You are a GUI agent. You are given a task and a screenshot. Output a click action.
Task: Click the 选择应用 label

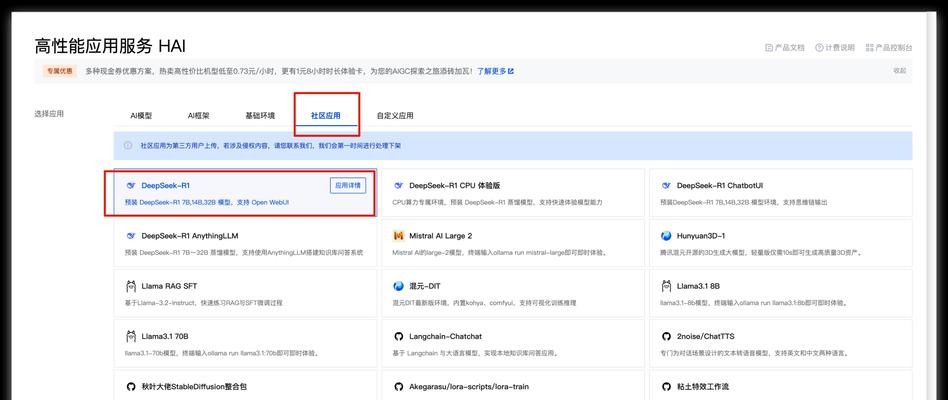pyautogui.click(x=49, y=114)
